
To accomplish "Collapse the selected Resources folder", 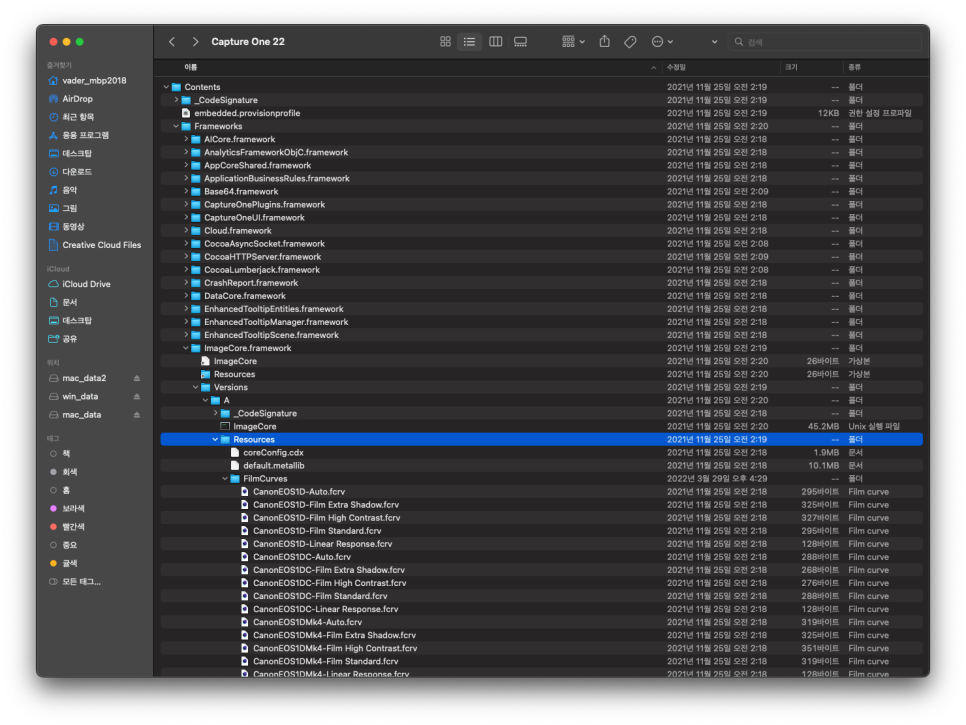I will [215, 440].
